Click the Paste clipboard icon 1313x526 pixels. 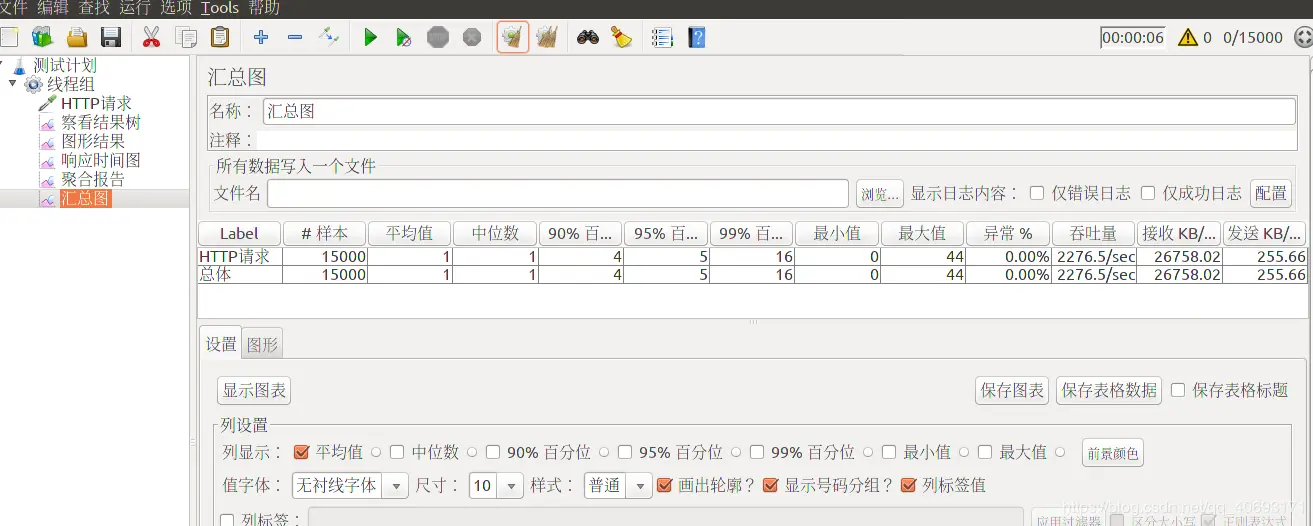point(220,38)
